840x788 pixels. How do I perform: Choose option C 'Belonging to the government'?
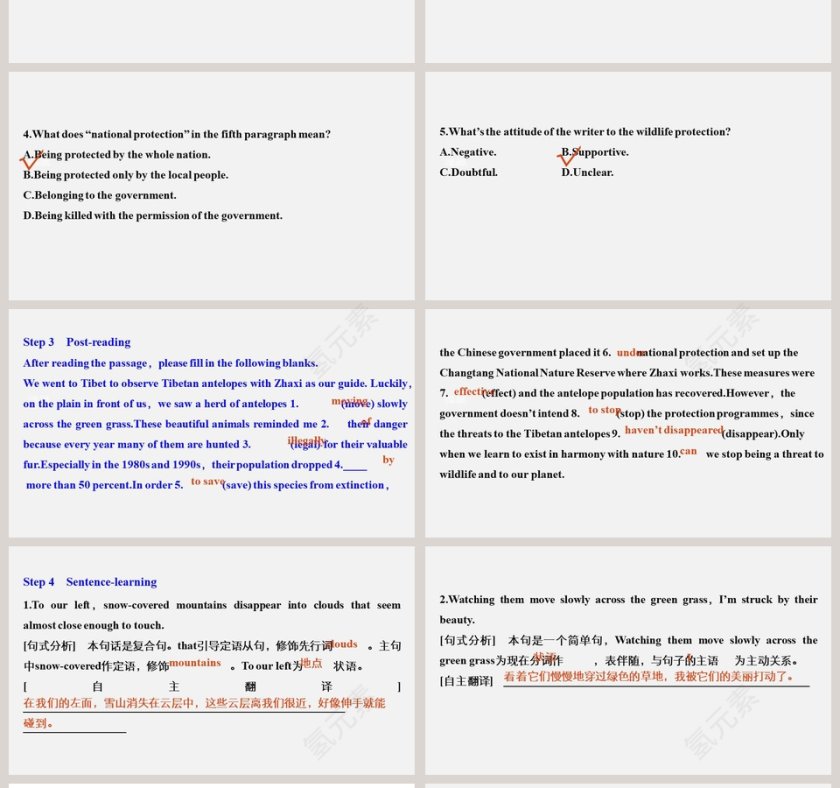pos(99,195)
